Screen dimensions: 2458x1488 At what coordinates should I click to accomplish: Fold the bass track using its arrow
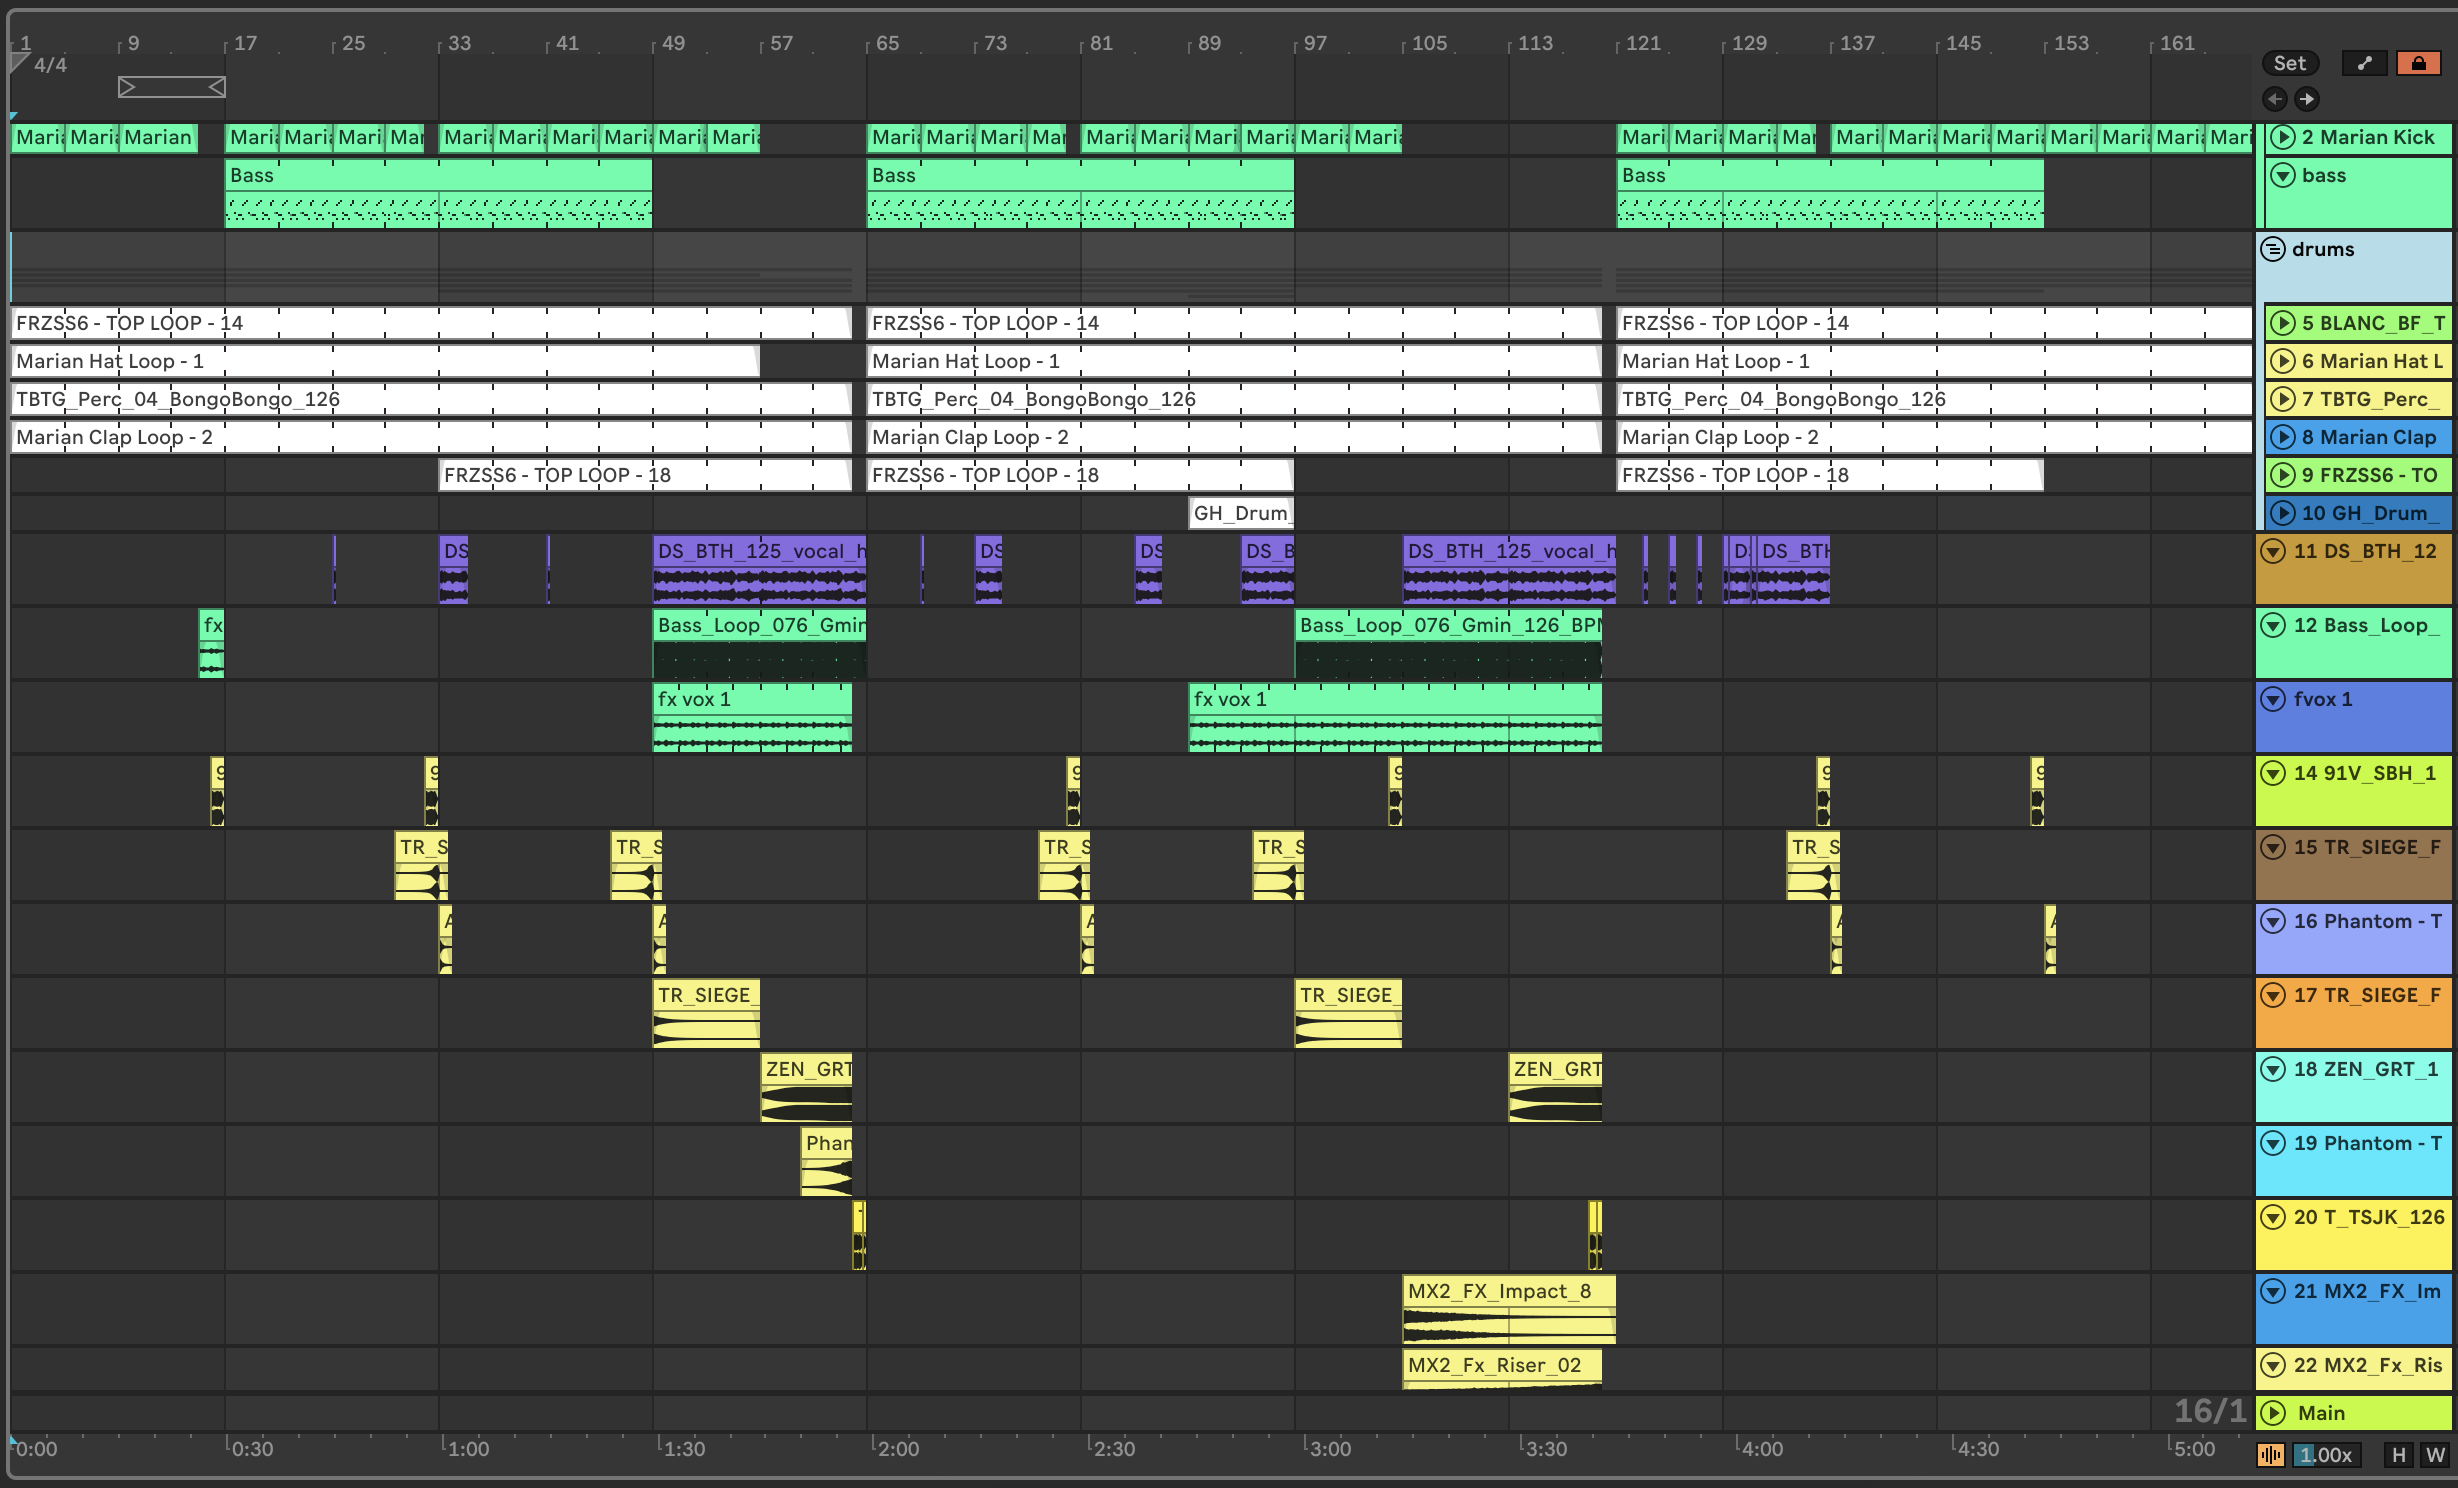(2282, 175)
